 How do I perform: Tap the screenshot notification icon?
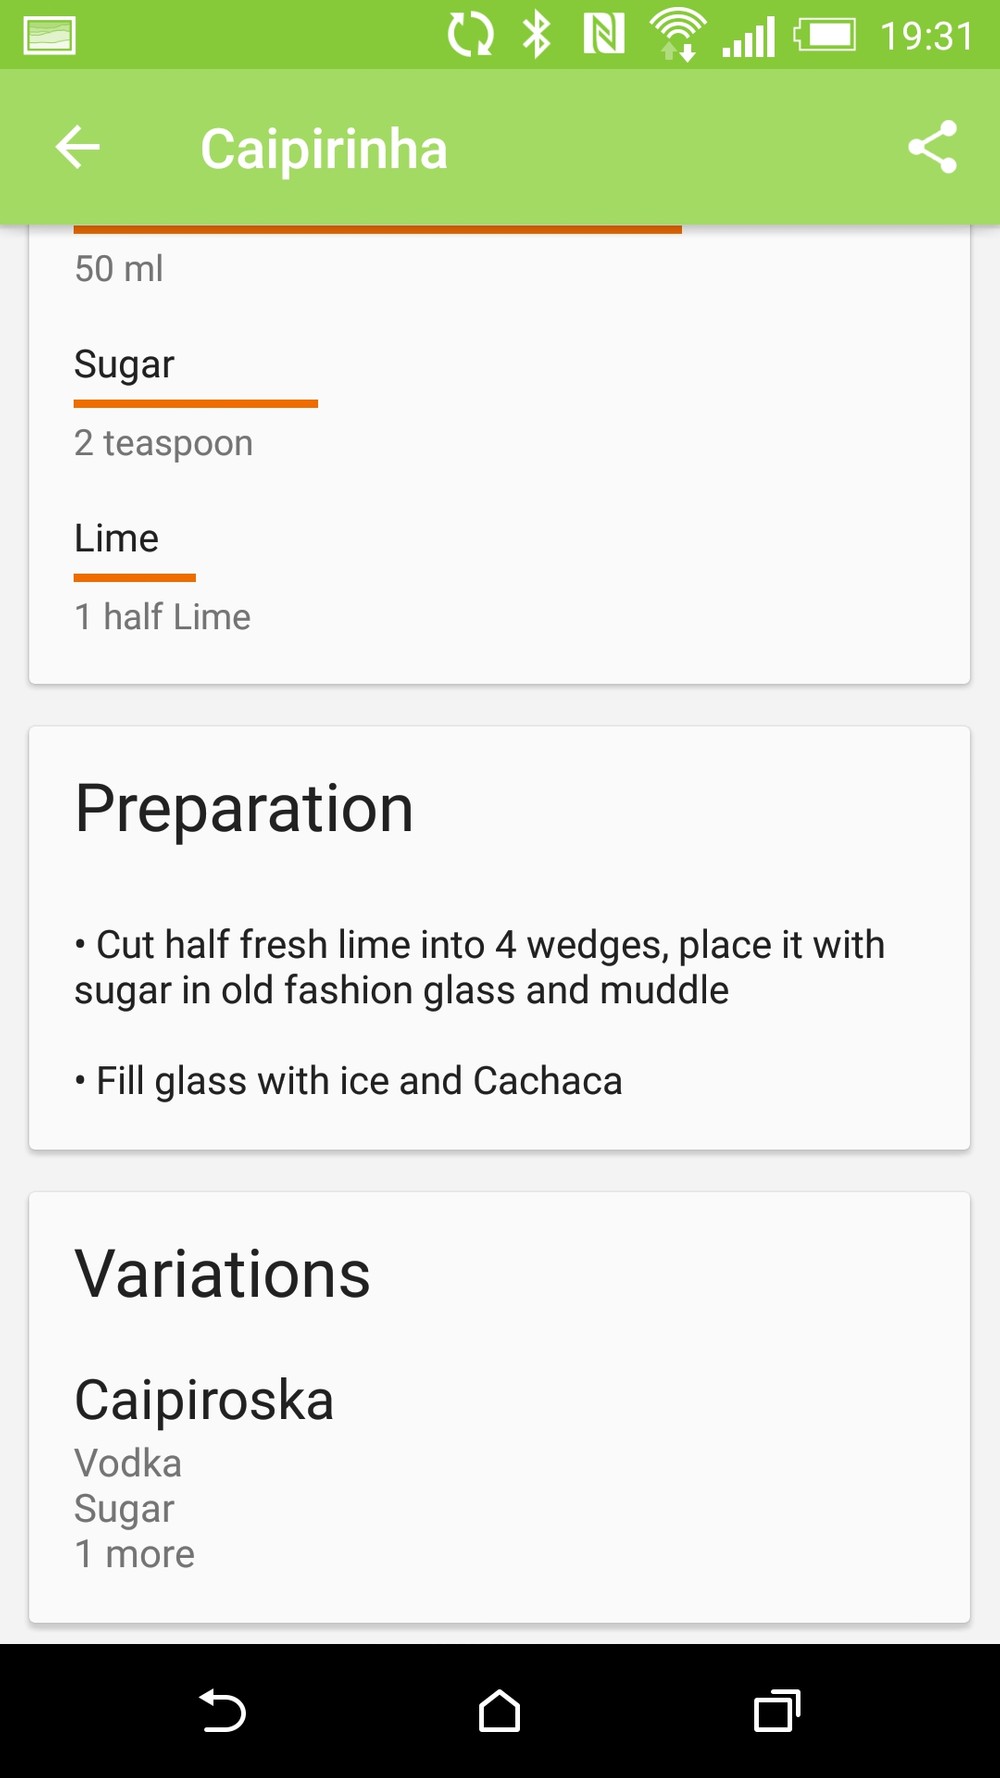click(x=49, y=35)
